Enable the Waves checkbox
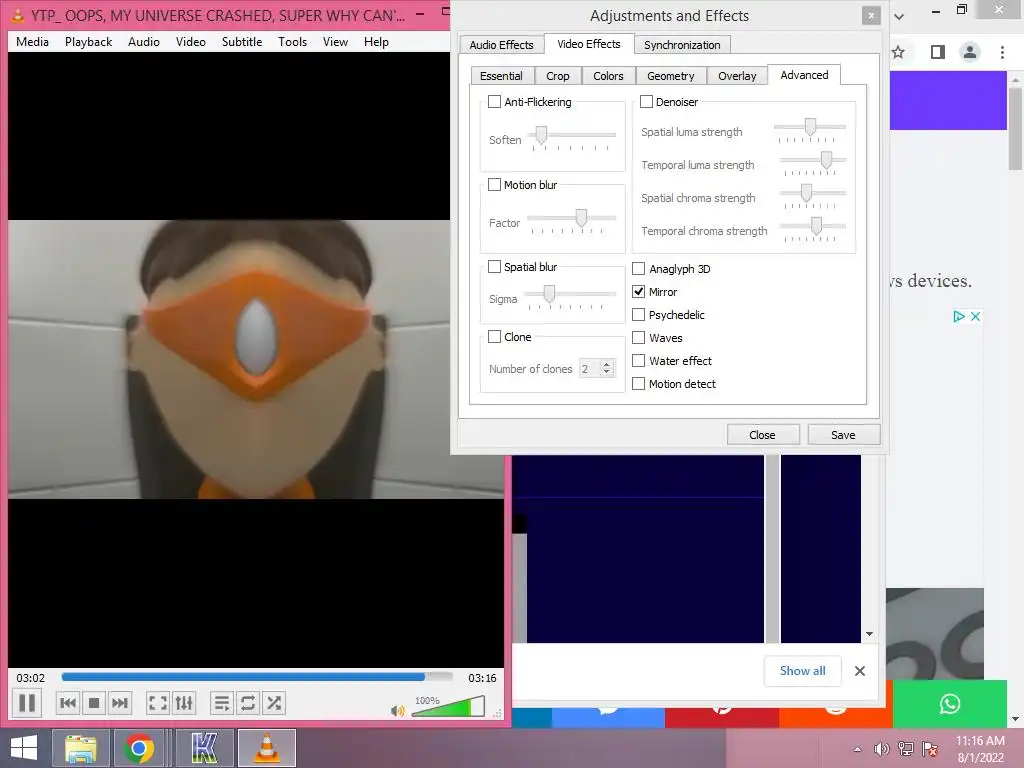 coord(639,338)
